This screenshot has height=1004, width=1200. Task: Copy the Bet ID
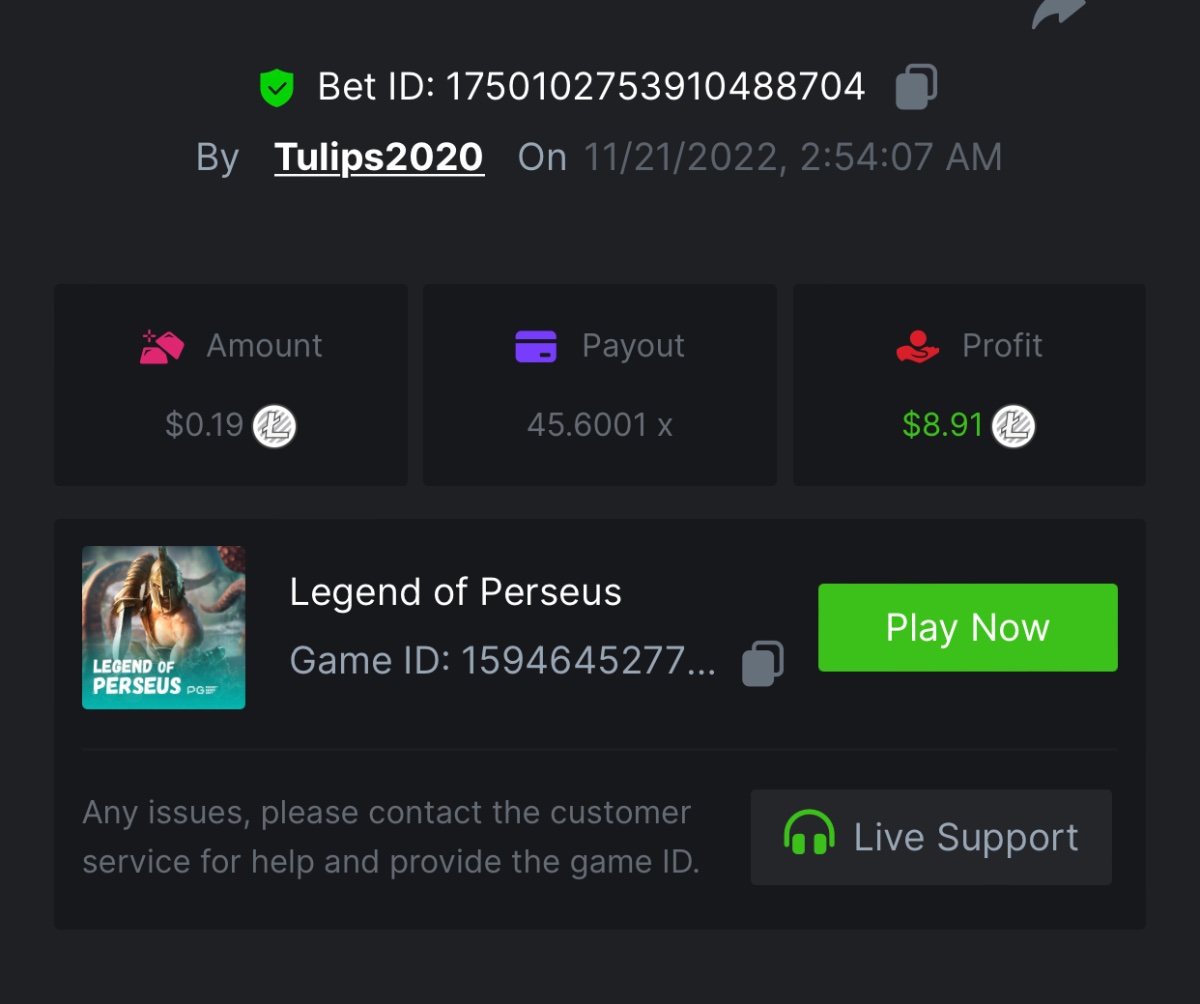tap(916, 87)
